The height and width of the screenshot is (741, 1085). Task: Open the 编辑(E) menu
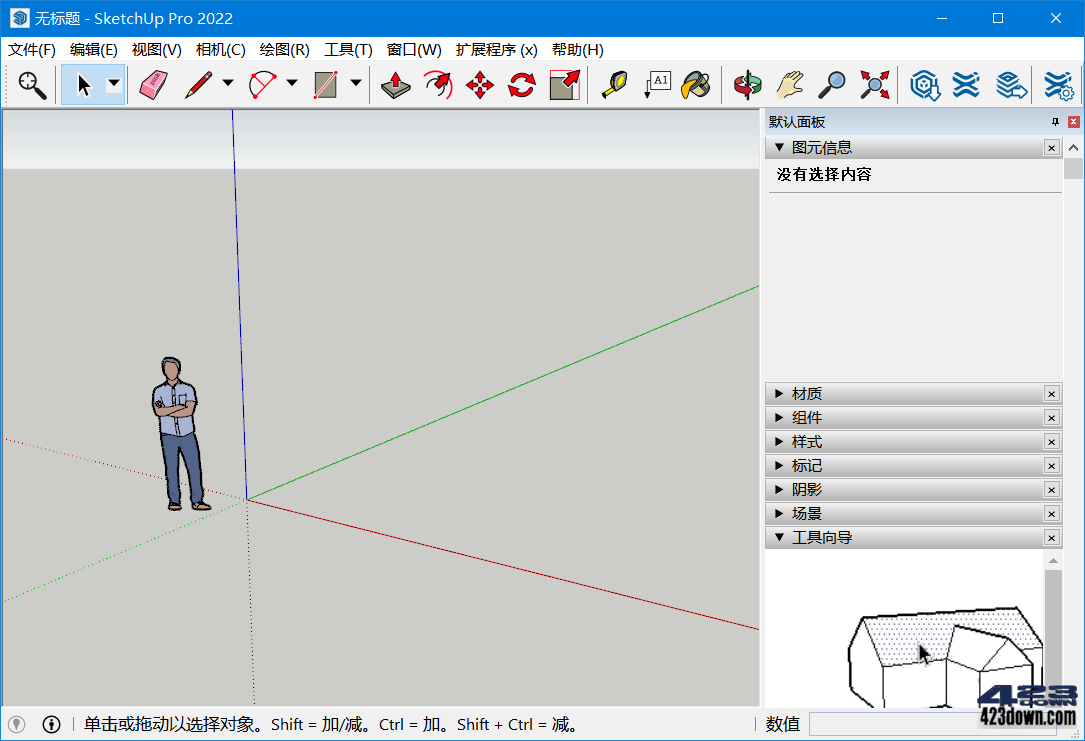tap(93, 50)
